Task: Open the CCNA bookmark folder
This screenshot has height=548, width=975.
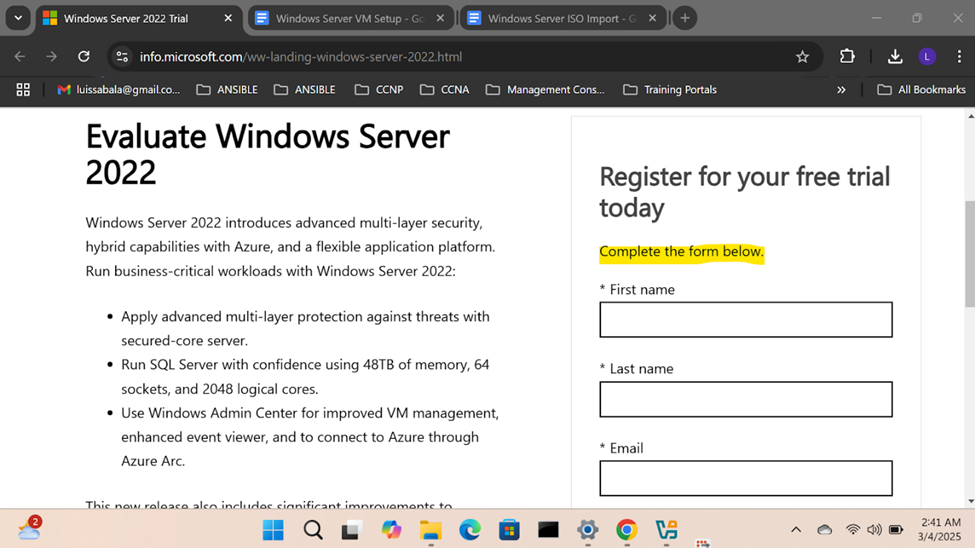Action: (445, 90)
